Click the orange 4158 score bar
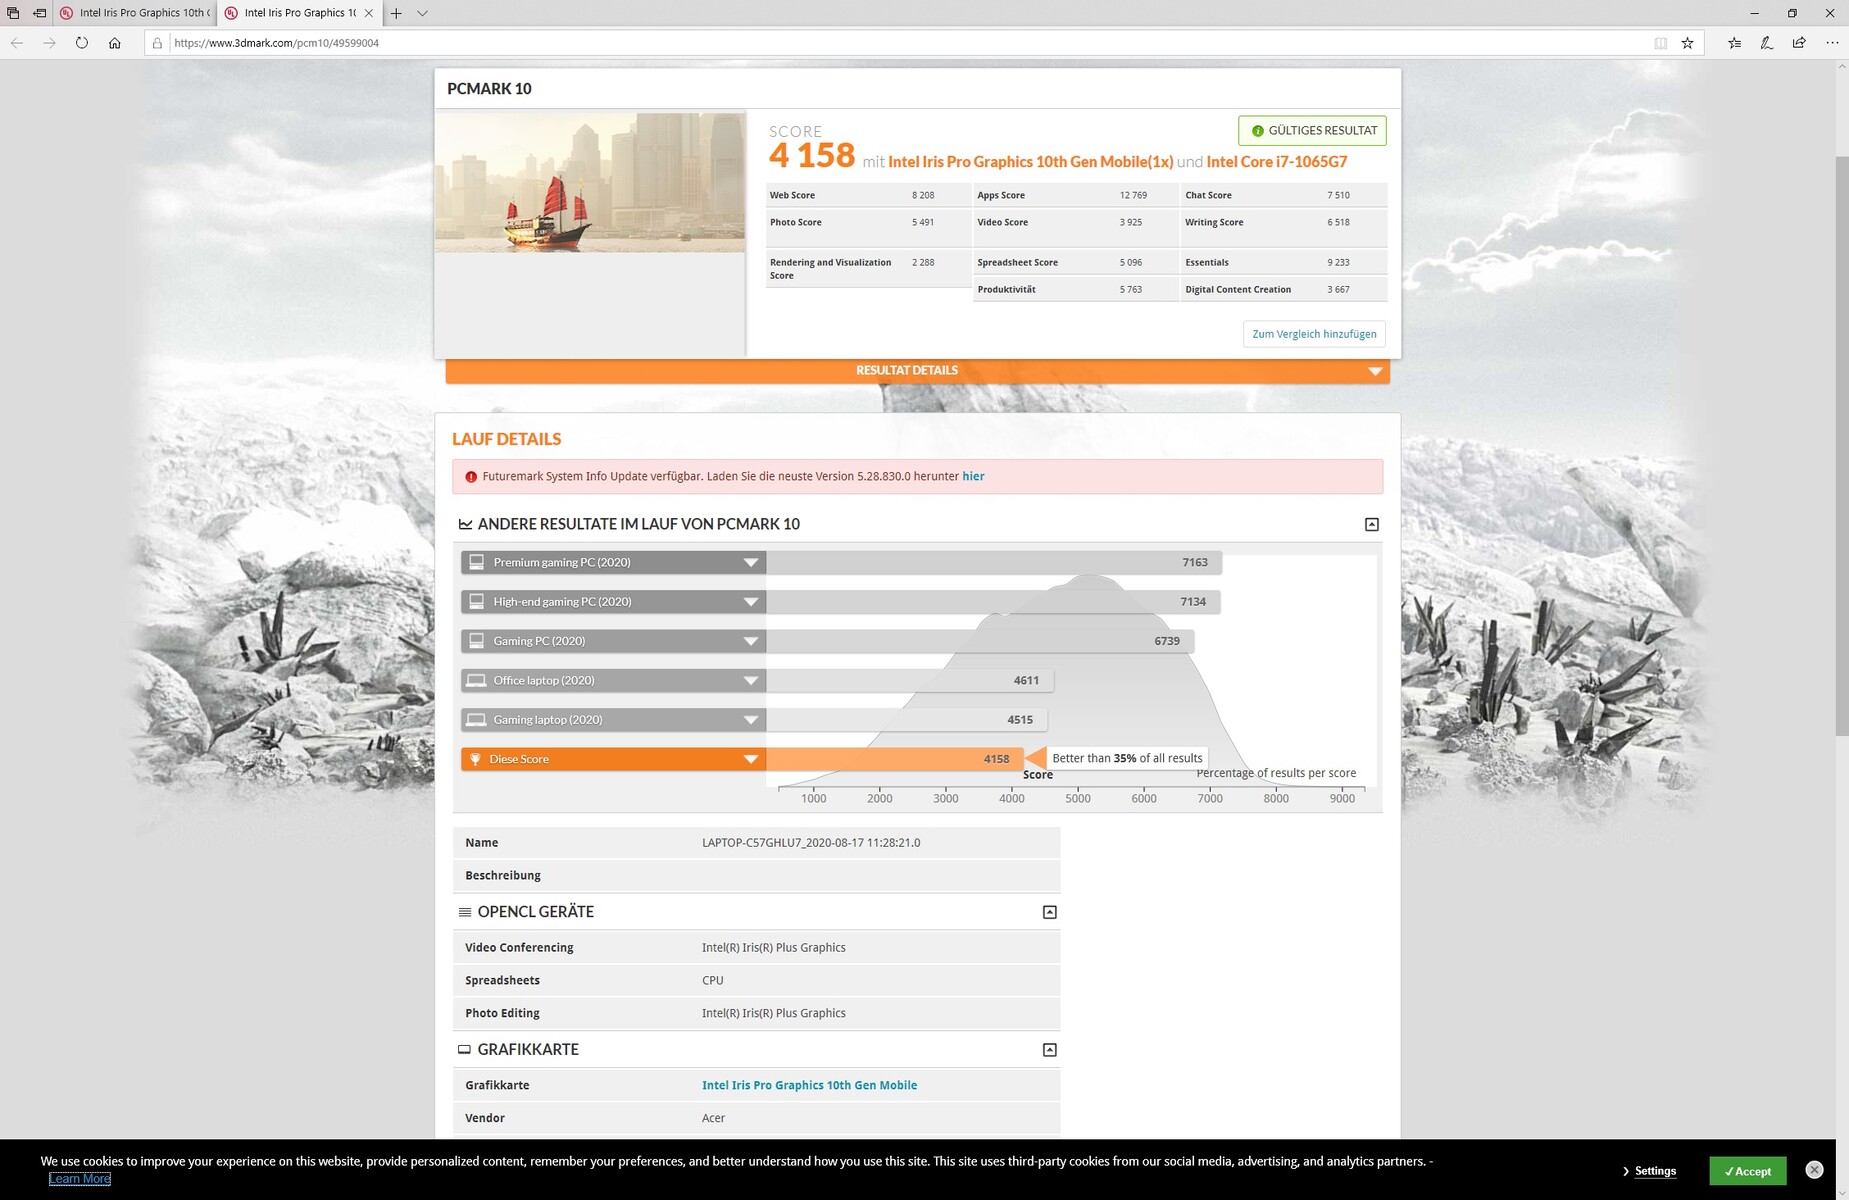The width and height of the screenshot is (1849, 1200). (895, 759)
